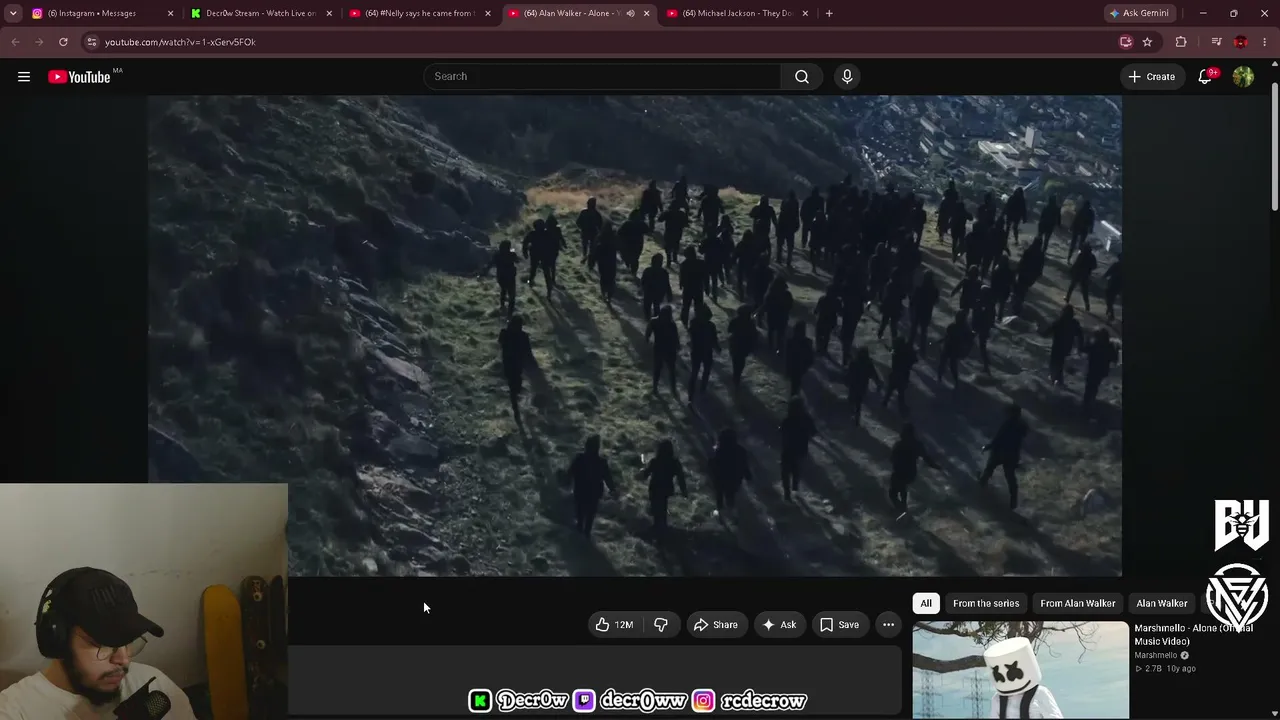
Task: Select the Alan Walker chip
Action: pyautogui.click(x=1162, y=603)
